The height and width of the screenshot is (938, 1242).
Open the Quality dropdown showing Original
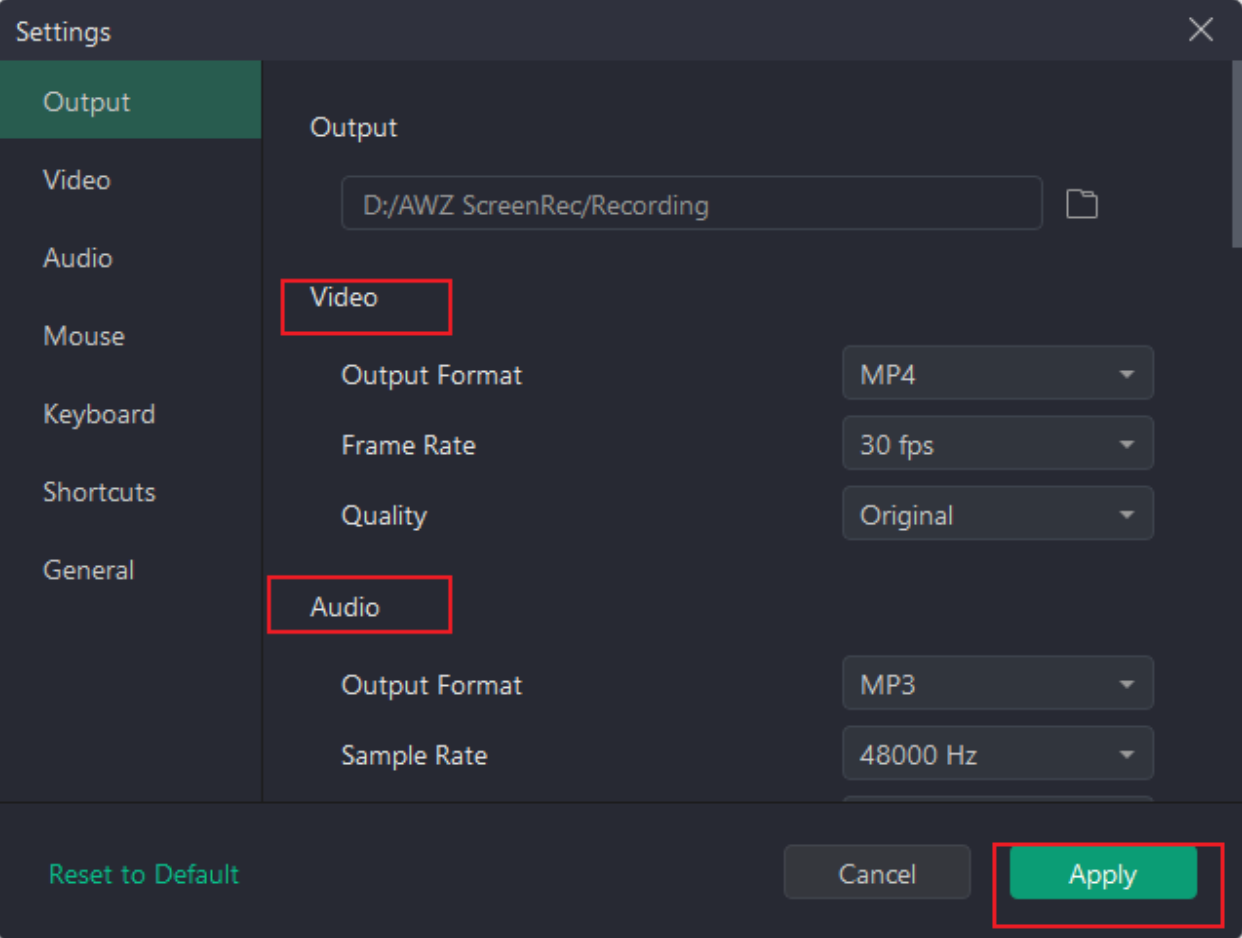[997, 513]
